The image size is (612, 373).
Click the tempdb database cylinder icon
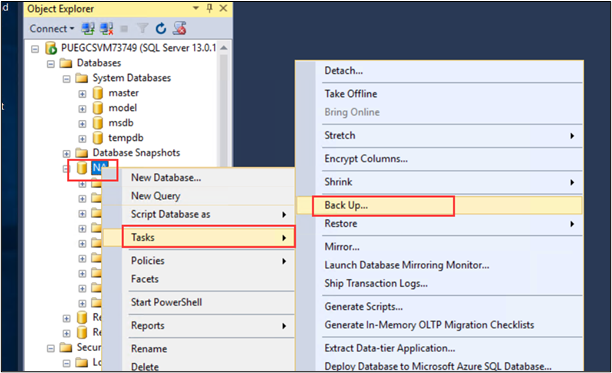pyautogui.click(x=98, y=138)
